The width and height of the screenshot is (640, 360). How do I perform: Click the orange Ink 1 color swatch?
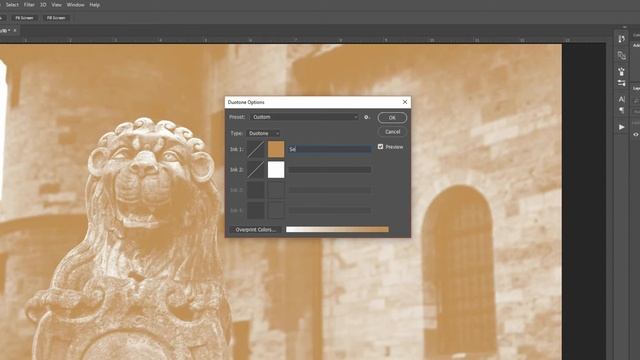click(276, 149)
